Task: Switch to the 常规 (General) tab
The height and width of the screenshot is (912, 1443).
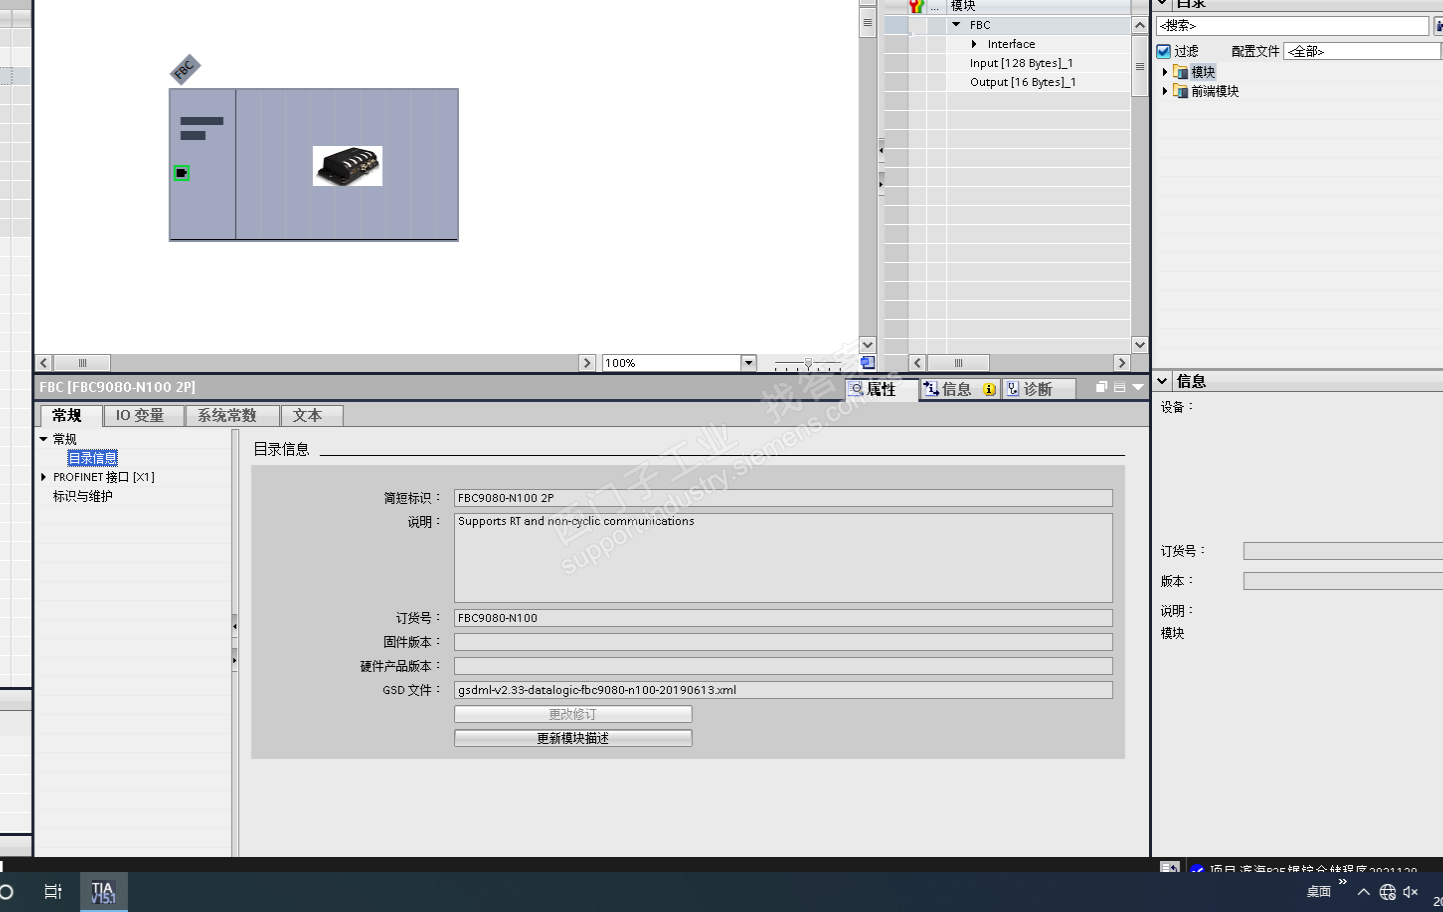Action: point(68,415)
